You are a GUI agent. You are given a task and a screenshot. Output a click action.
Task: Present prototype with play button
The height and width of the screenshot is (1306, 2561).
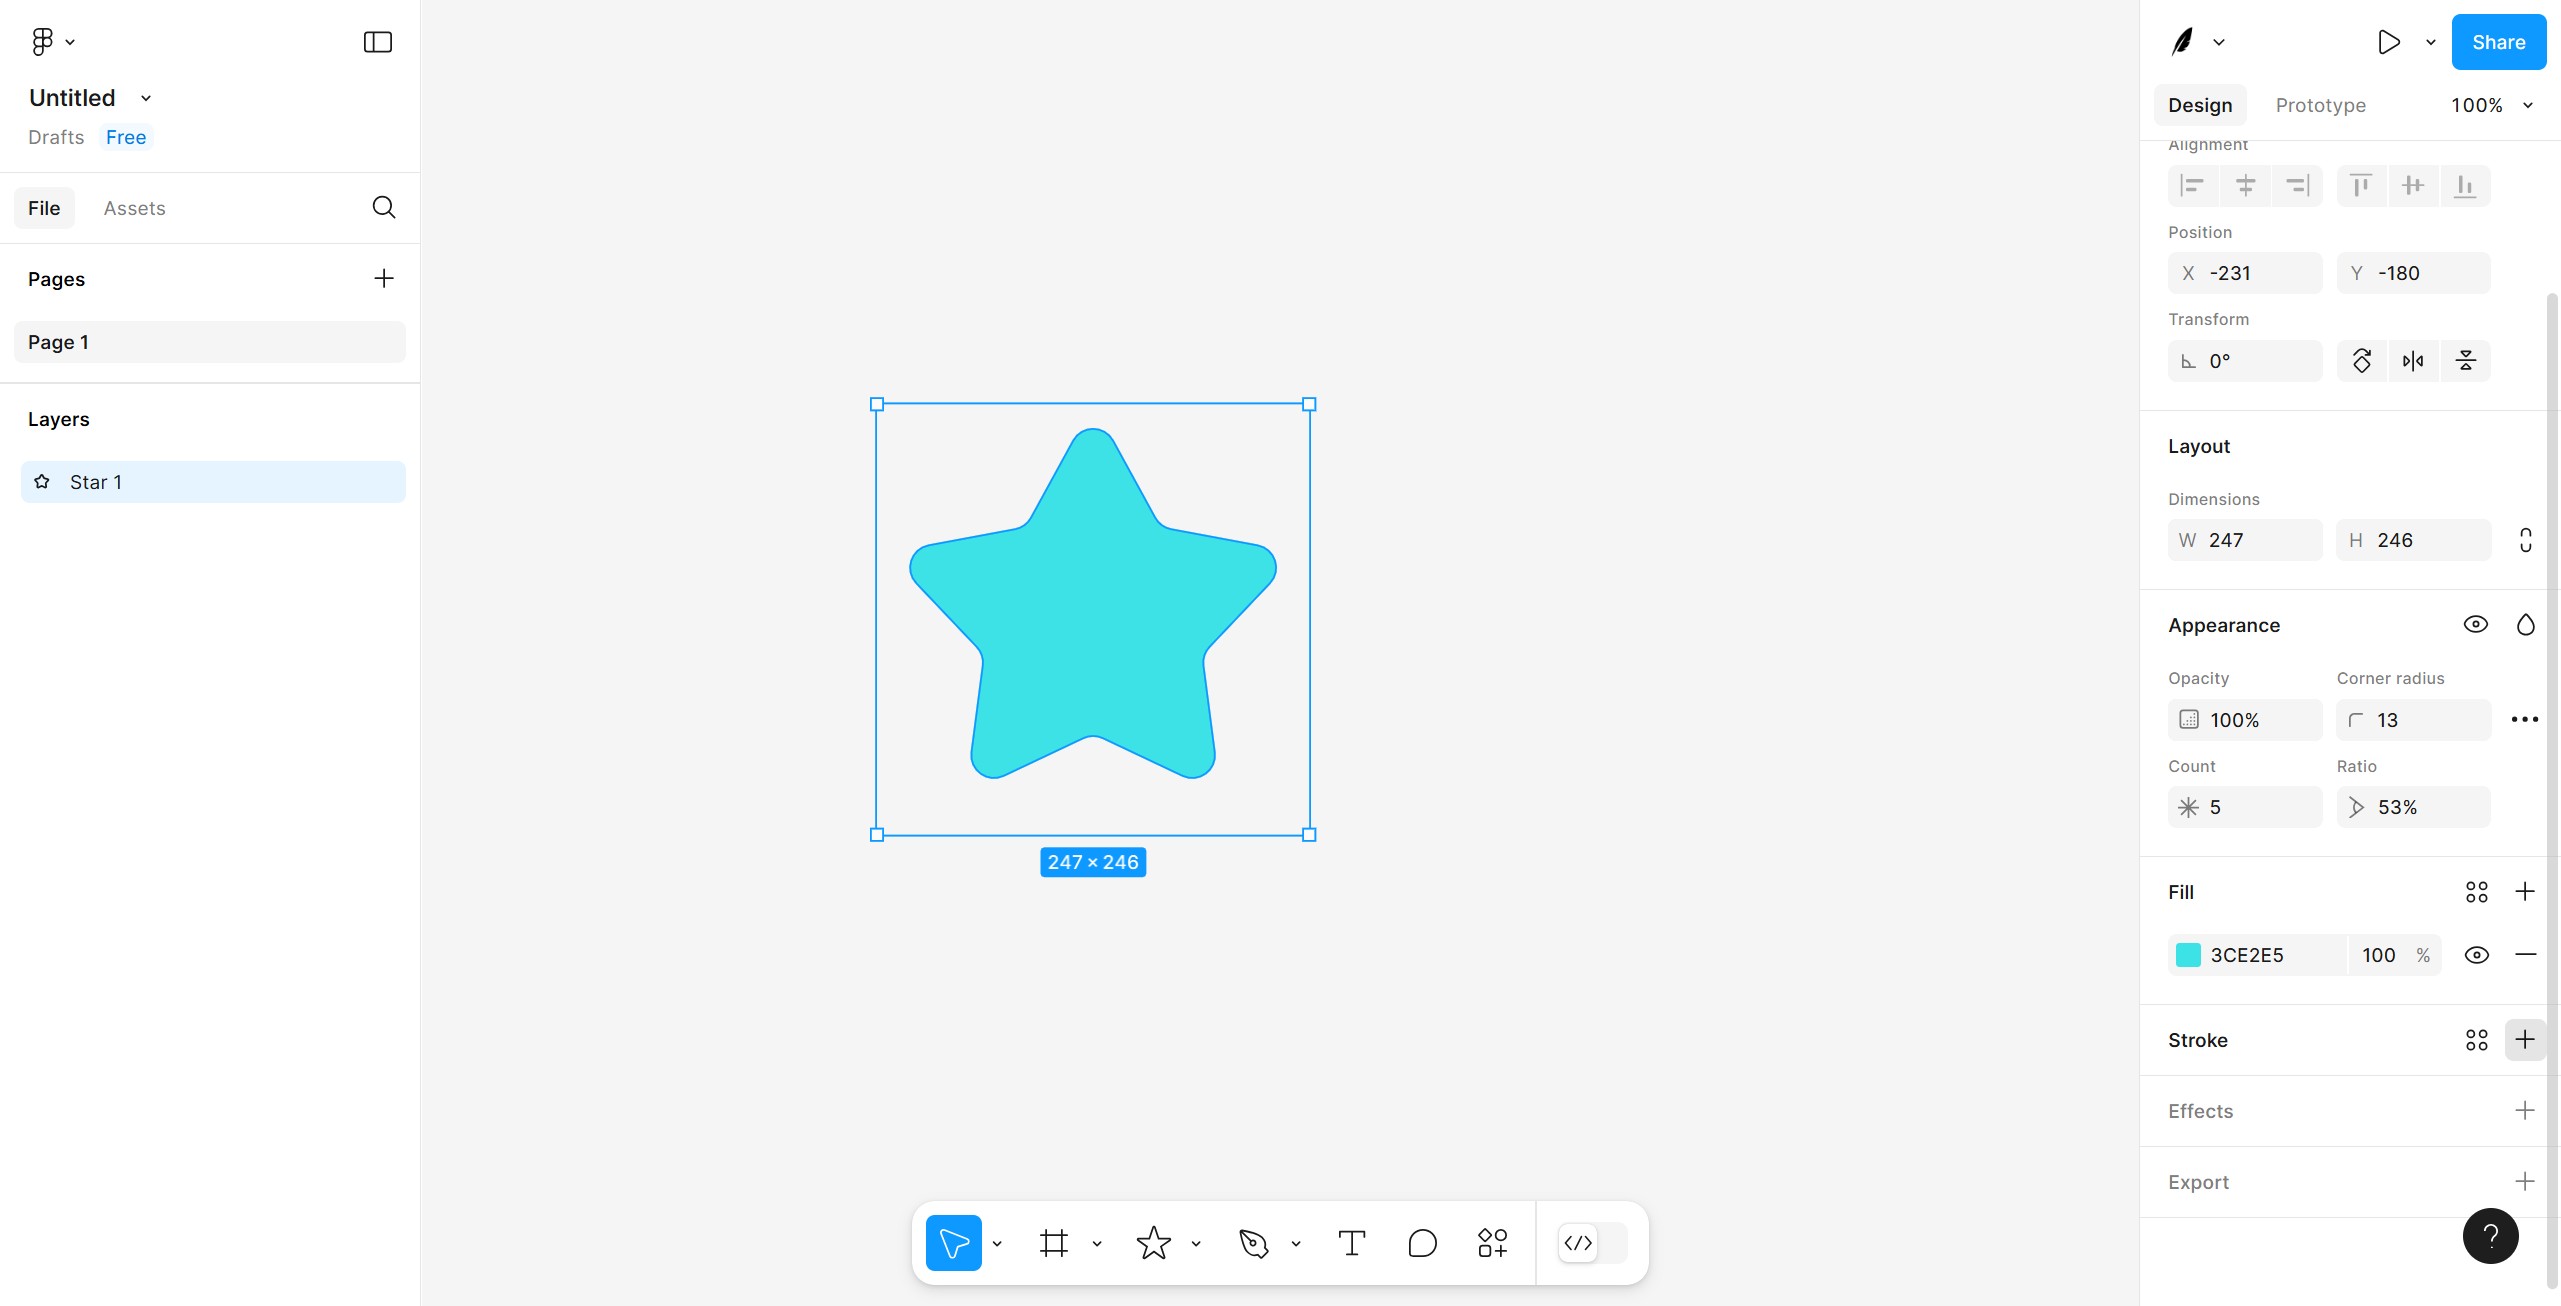point(2388,42)
